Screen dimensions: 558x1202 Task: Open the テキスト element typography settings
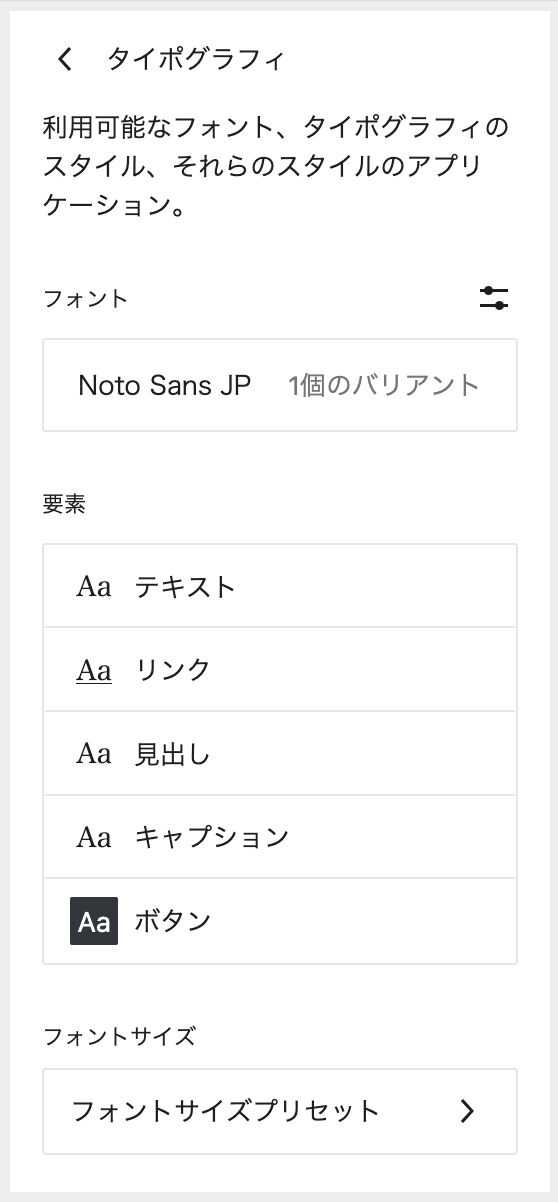click(280, 586)
